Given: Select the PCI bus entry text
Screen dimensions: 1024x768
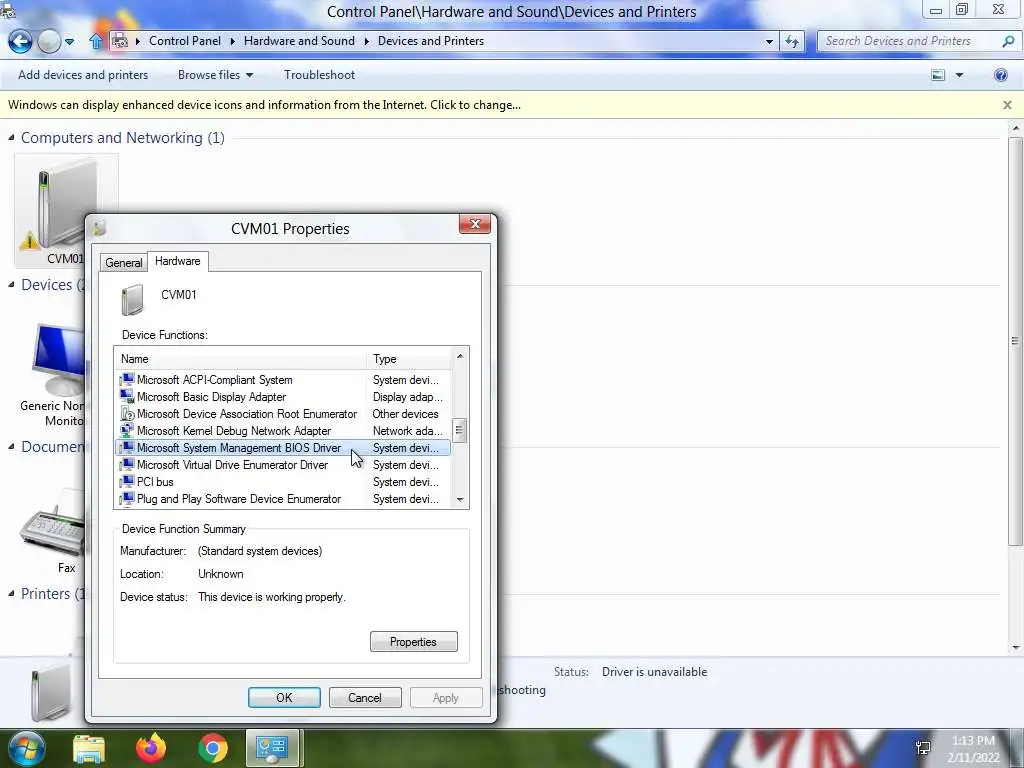Looking at the screenshot, I should [155, 481].
